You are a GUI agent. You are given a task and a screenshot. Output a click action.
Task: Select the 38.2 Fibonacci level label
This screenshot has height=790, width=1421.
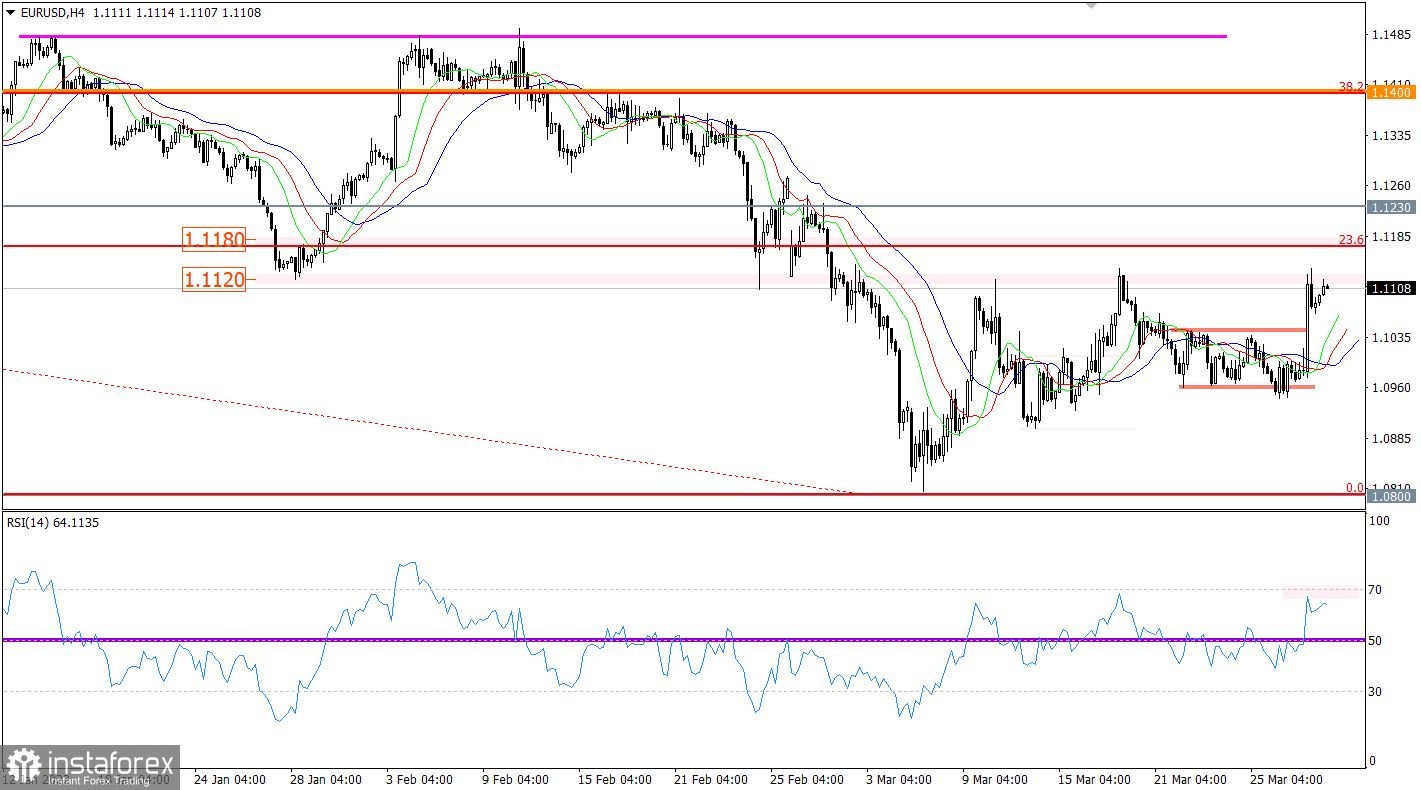coord(1351,86)
